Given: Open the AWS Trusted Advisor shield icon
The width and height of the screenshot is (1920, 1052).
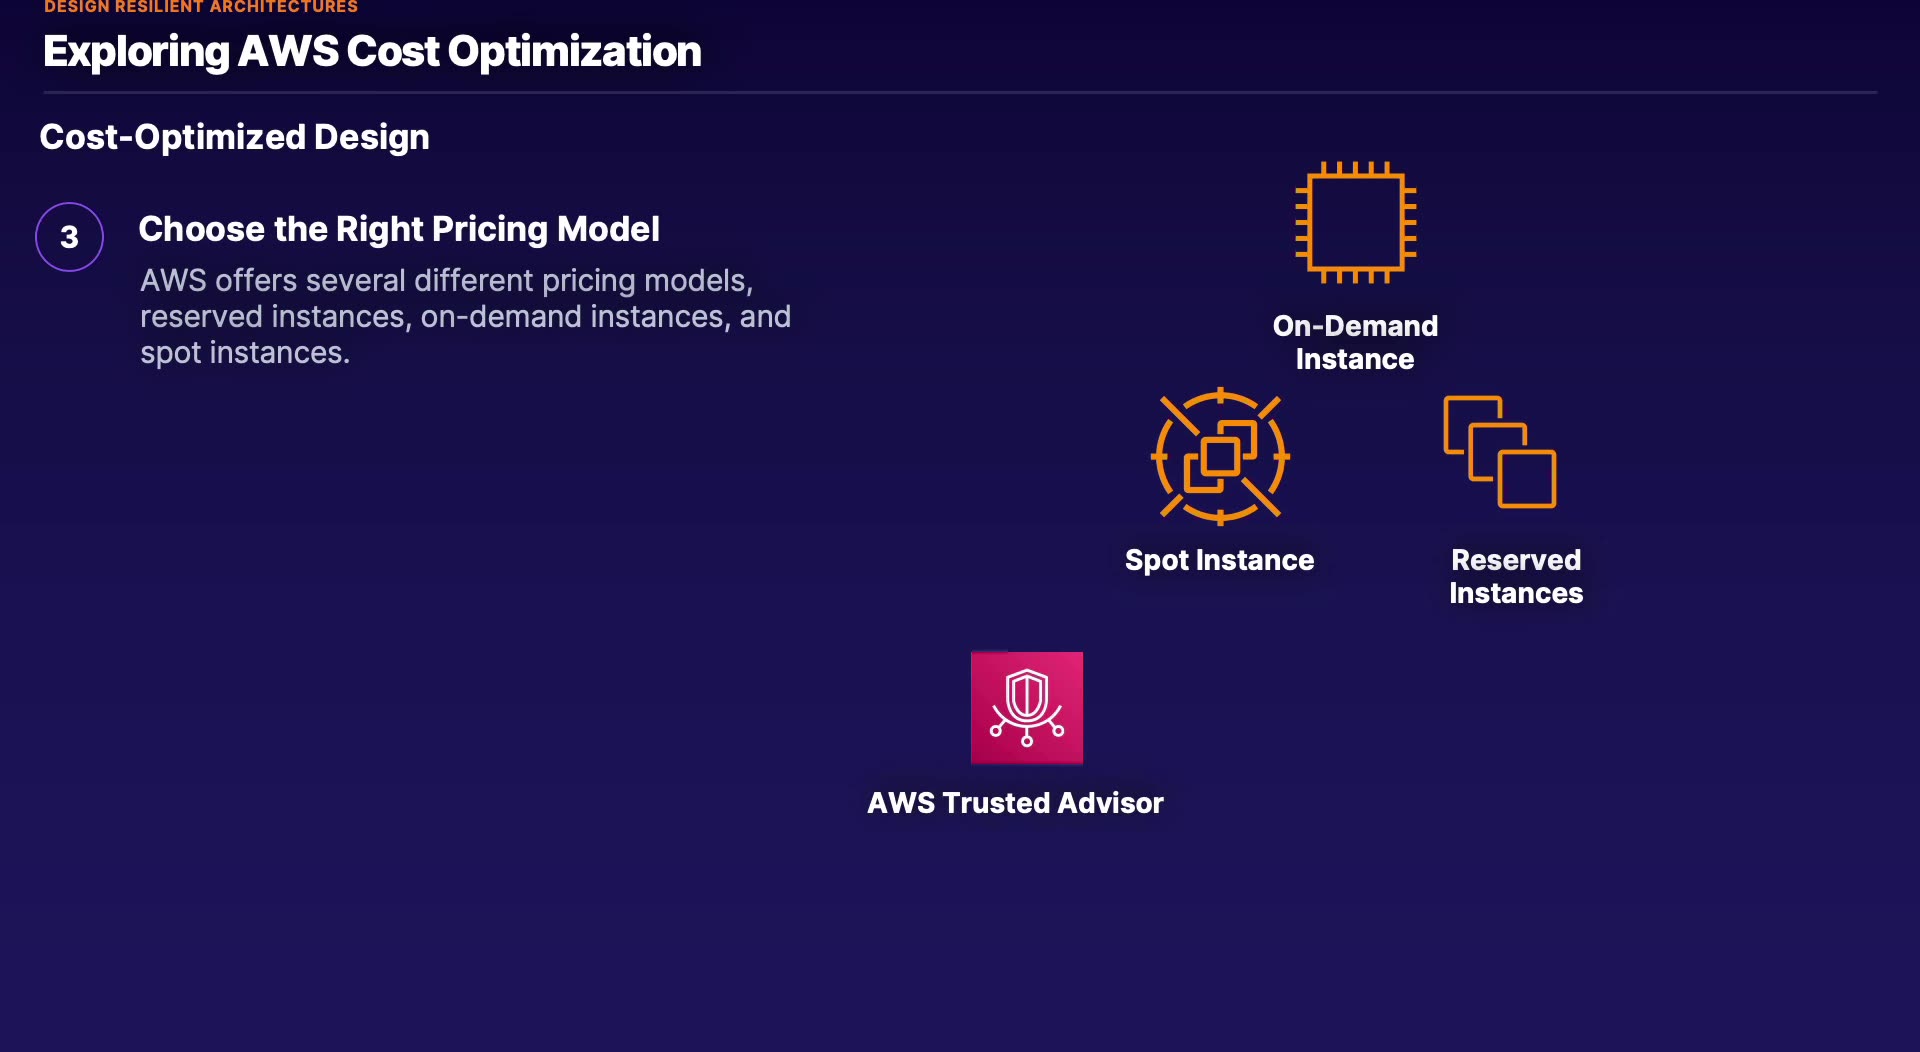Looking at the screenshot, I should 1026,708.
